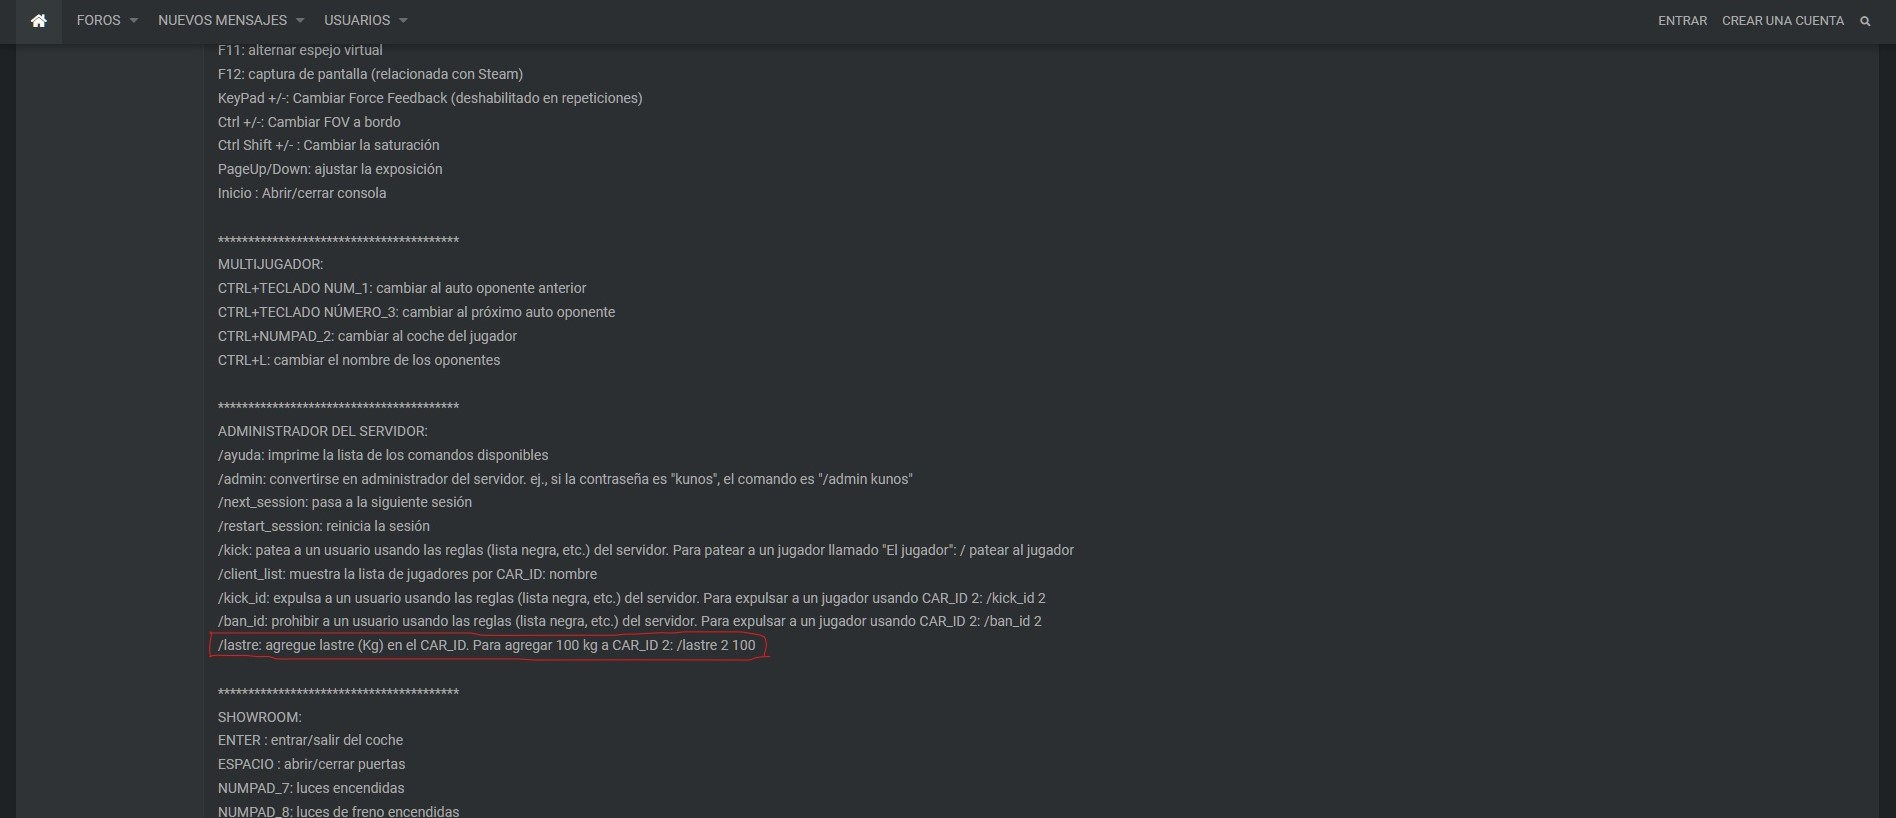This screenshot has width=1896, height=818.
Task: Click the /client_list command line
Action: tap(407, 574)
